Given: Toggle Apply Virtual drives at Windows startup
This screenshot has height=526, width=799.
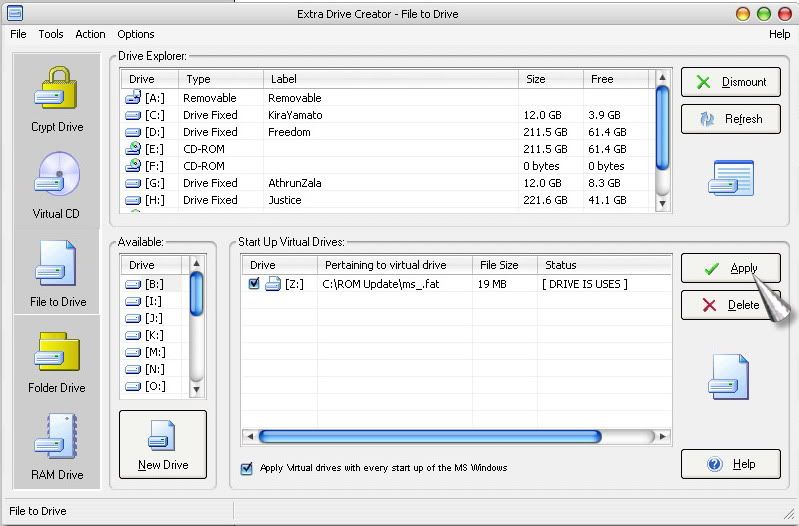Looking at the screenshot, I should (x=247, y=468).
